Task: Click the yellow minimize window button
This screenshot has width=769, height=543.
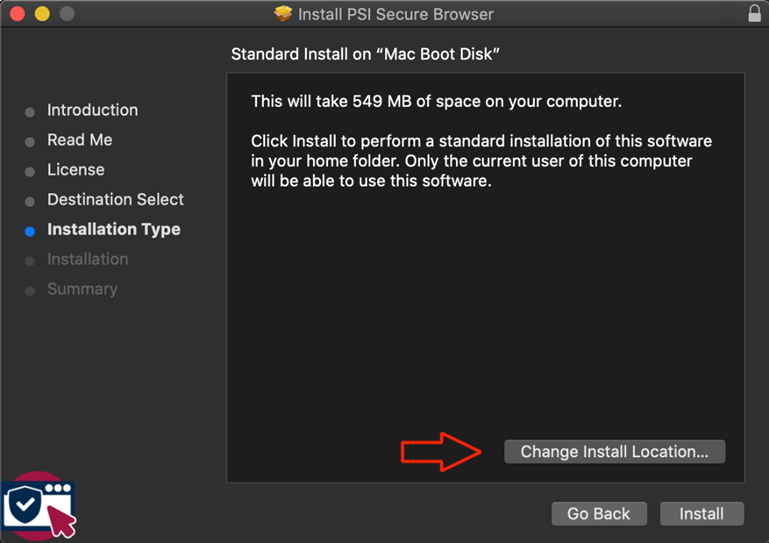Action: [x=42, y=14]
